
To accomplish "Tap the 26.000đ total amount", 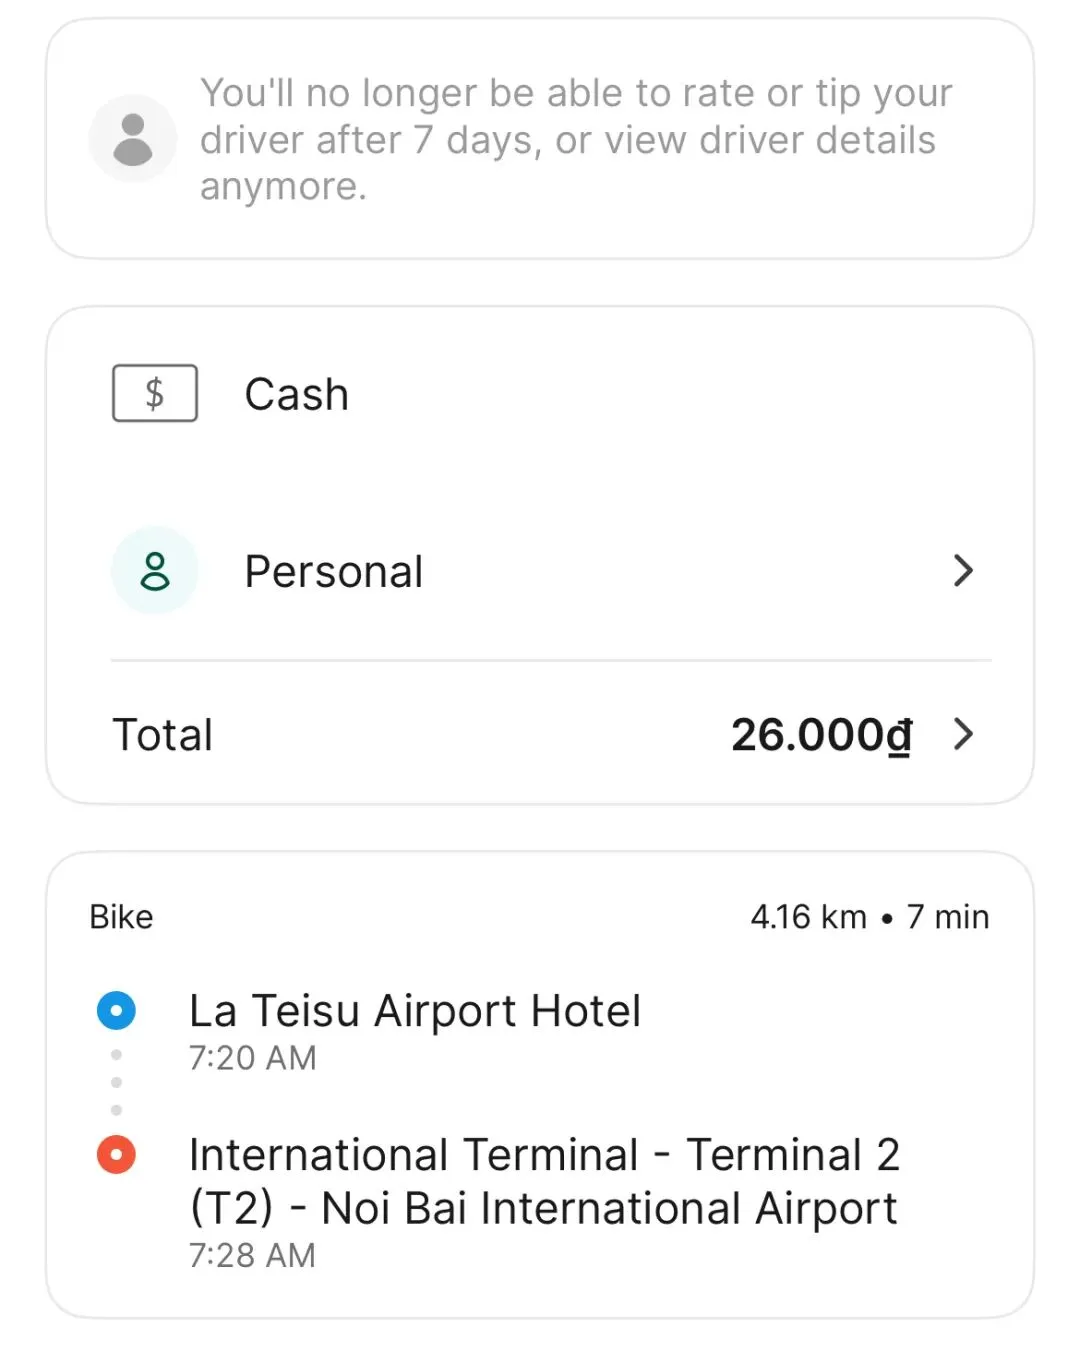I will pyautogui.click(x=821, y=735).
